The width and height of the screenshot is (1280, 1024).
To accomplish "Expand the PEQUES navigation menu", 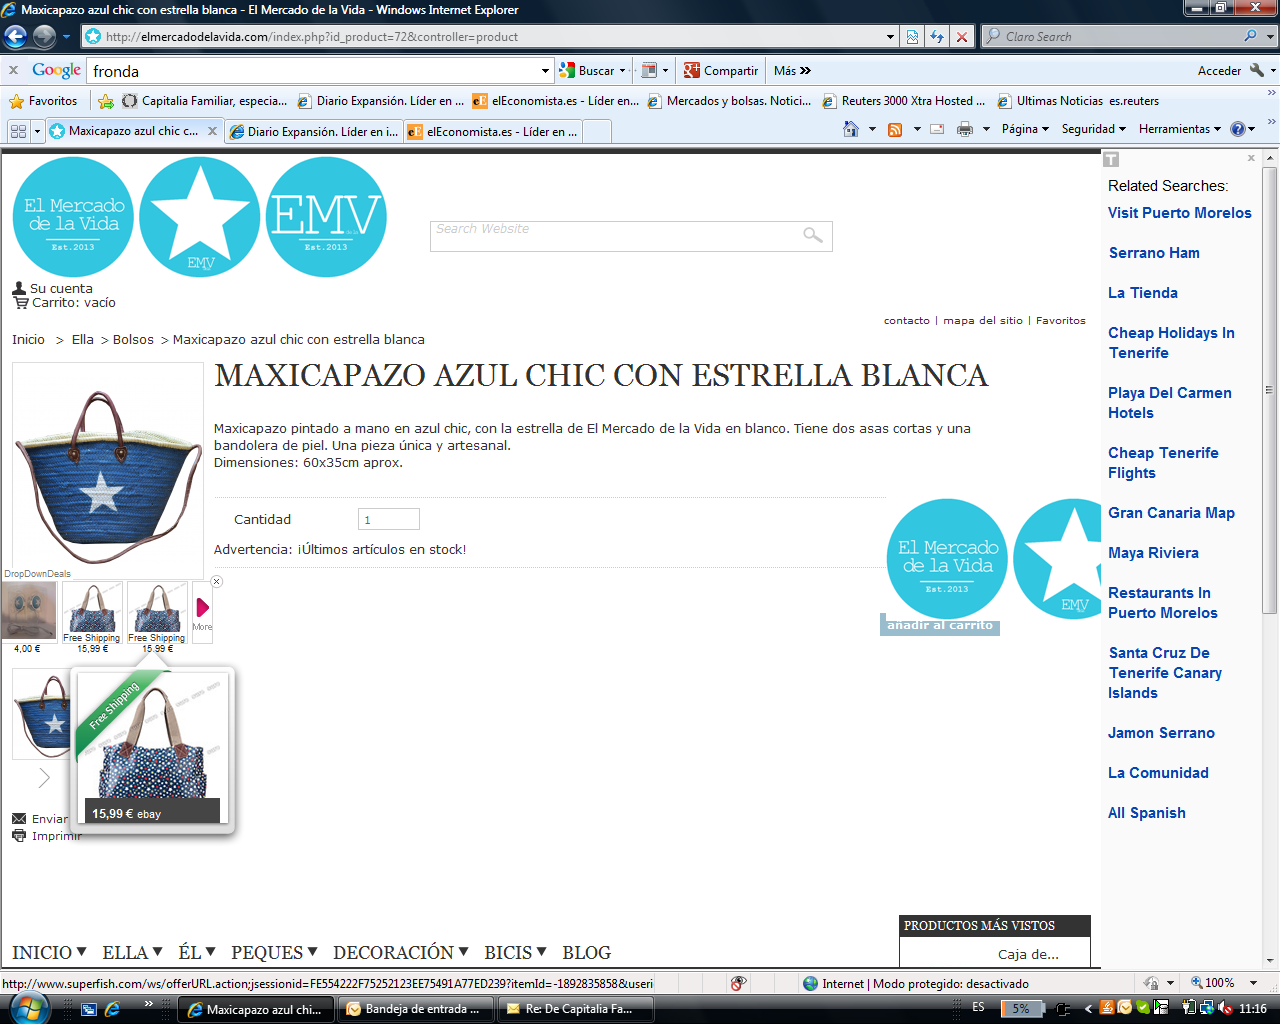I will pos(275,953).
